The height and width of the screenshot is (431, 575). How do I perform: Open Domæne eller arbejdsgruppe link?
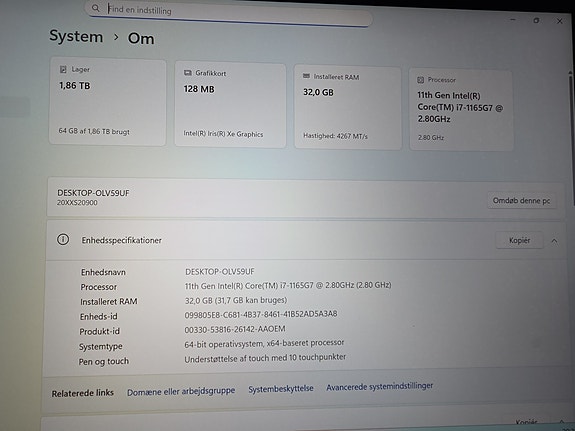tap(181, 391)
